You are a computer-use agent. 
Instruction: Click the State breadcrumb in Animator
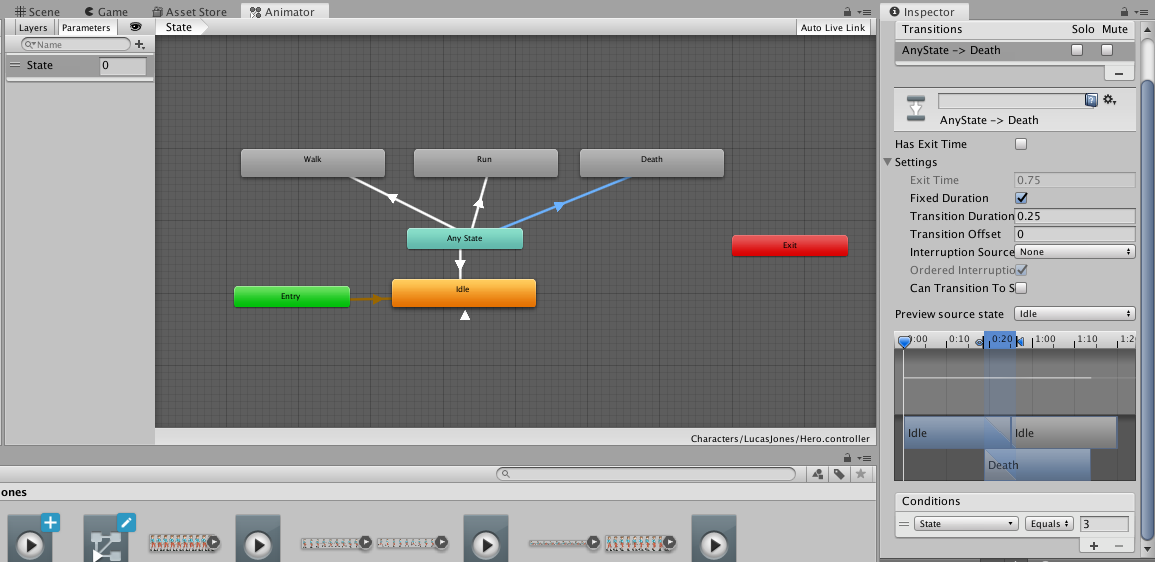(x=179, y=27)
